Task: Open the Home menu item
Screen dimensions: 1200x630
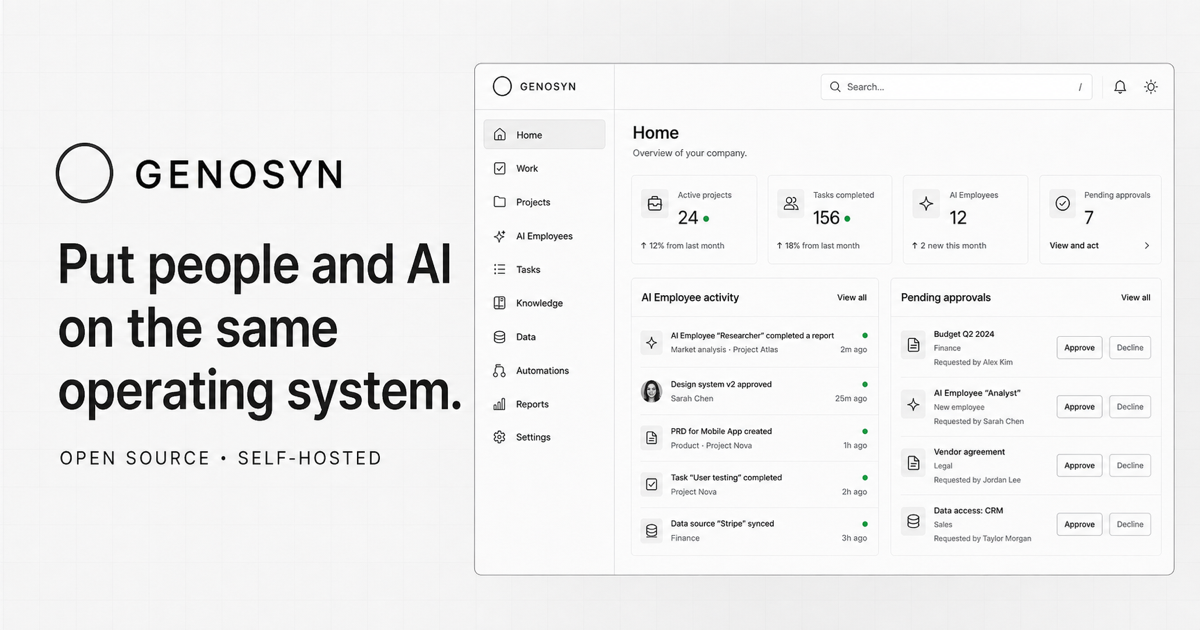Action: tap(544, 135)
